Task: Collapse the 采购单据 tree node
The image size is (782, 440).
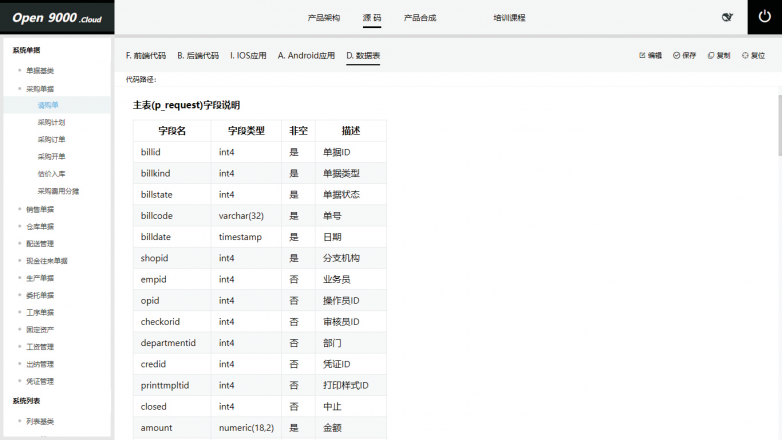Action: 19,88
